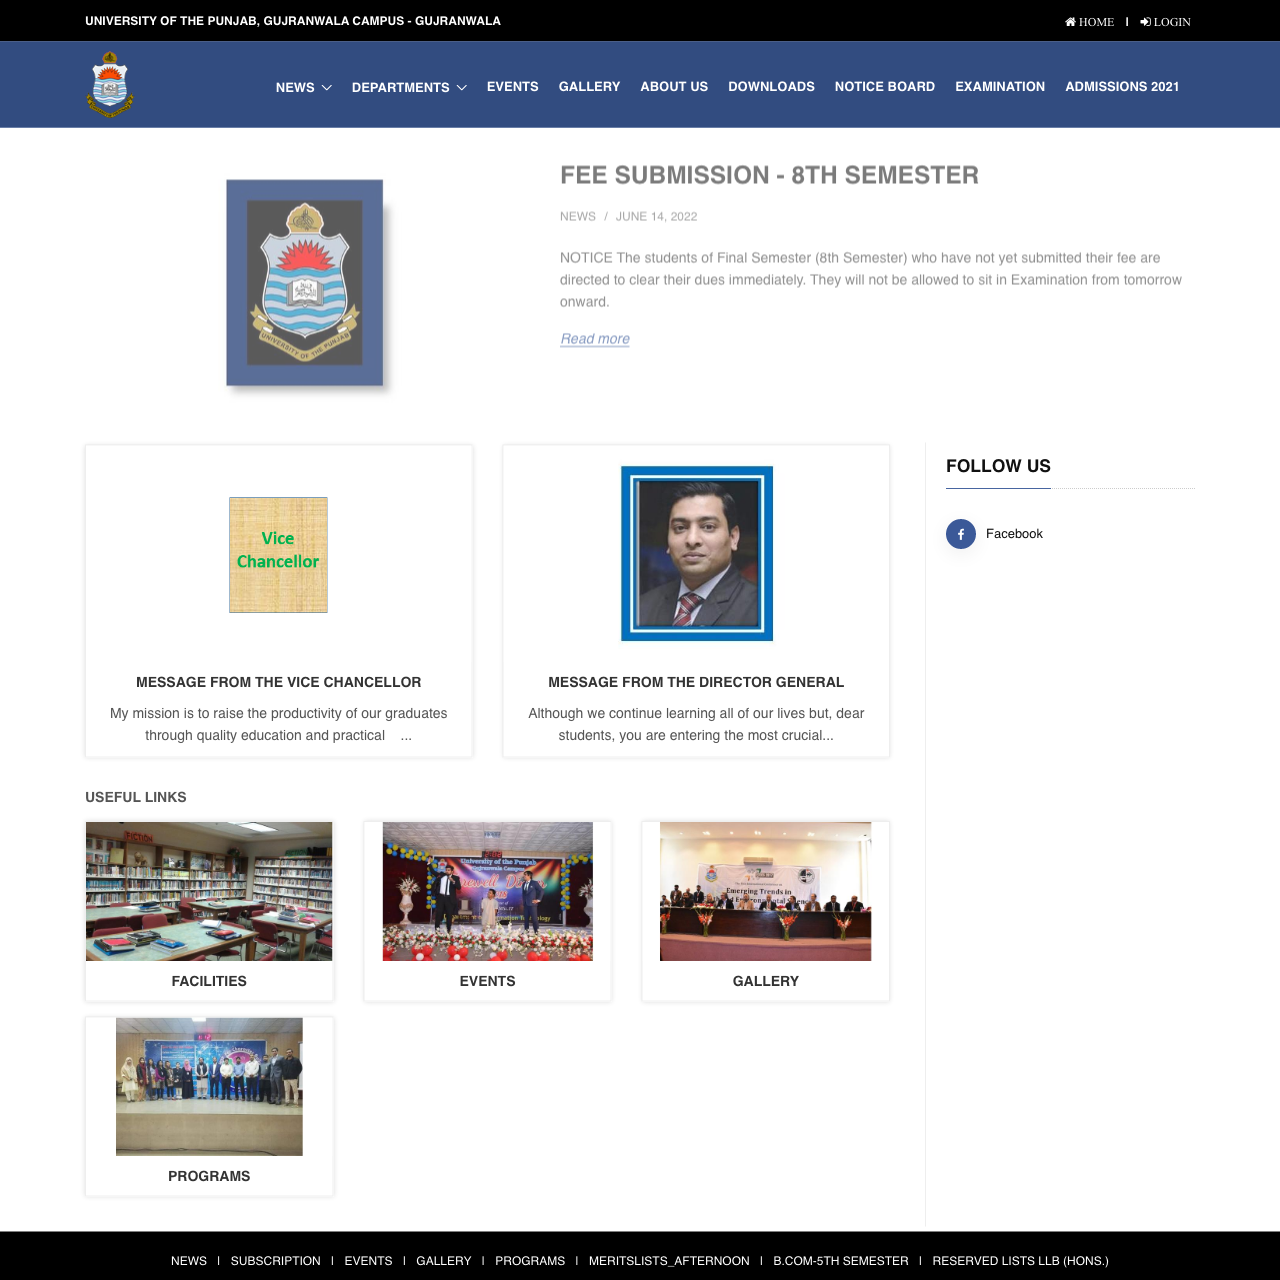This screenshot has width=1280, height=1280.
Task: Click the University of the Punjab campus title text
Action: pos(293,21)
